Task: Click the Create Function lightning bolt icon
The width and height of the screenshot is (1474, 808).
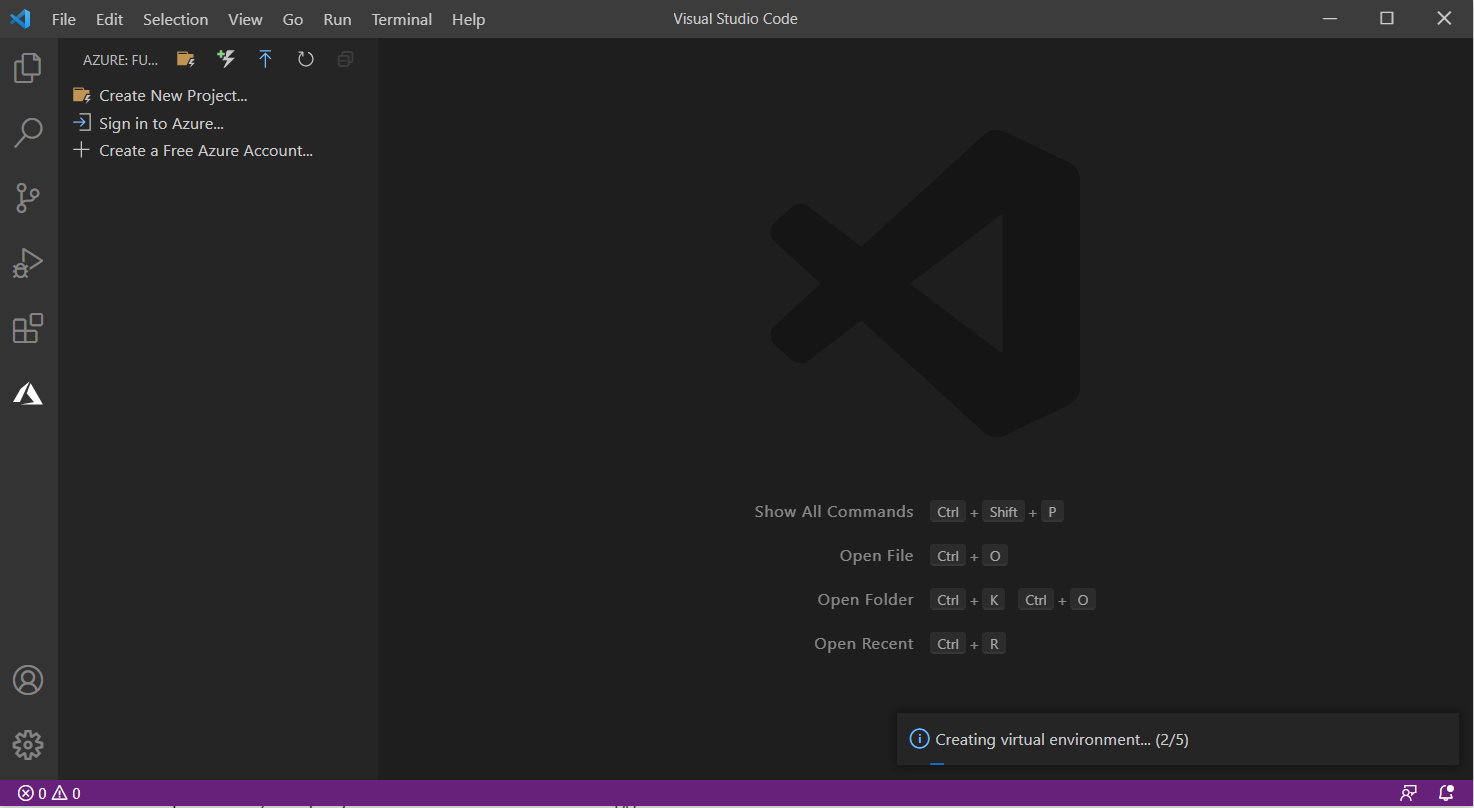Action: point(226,59)
